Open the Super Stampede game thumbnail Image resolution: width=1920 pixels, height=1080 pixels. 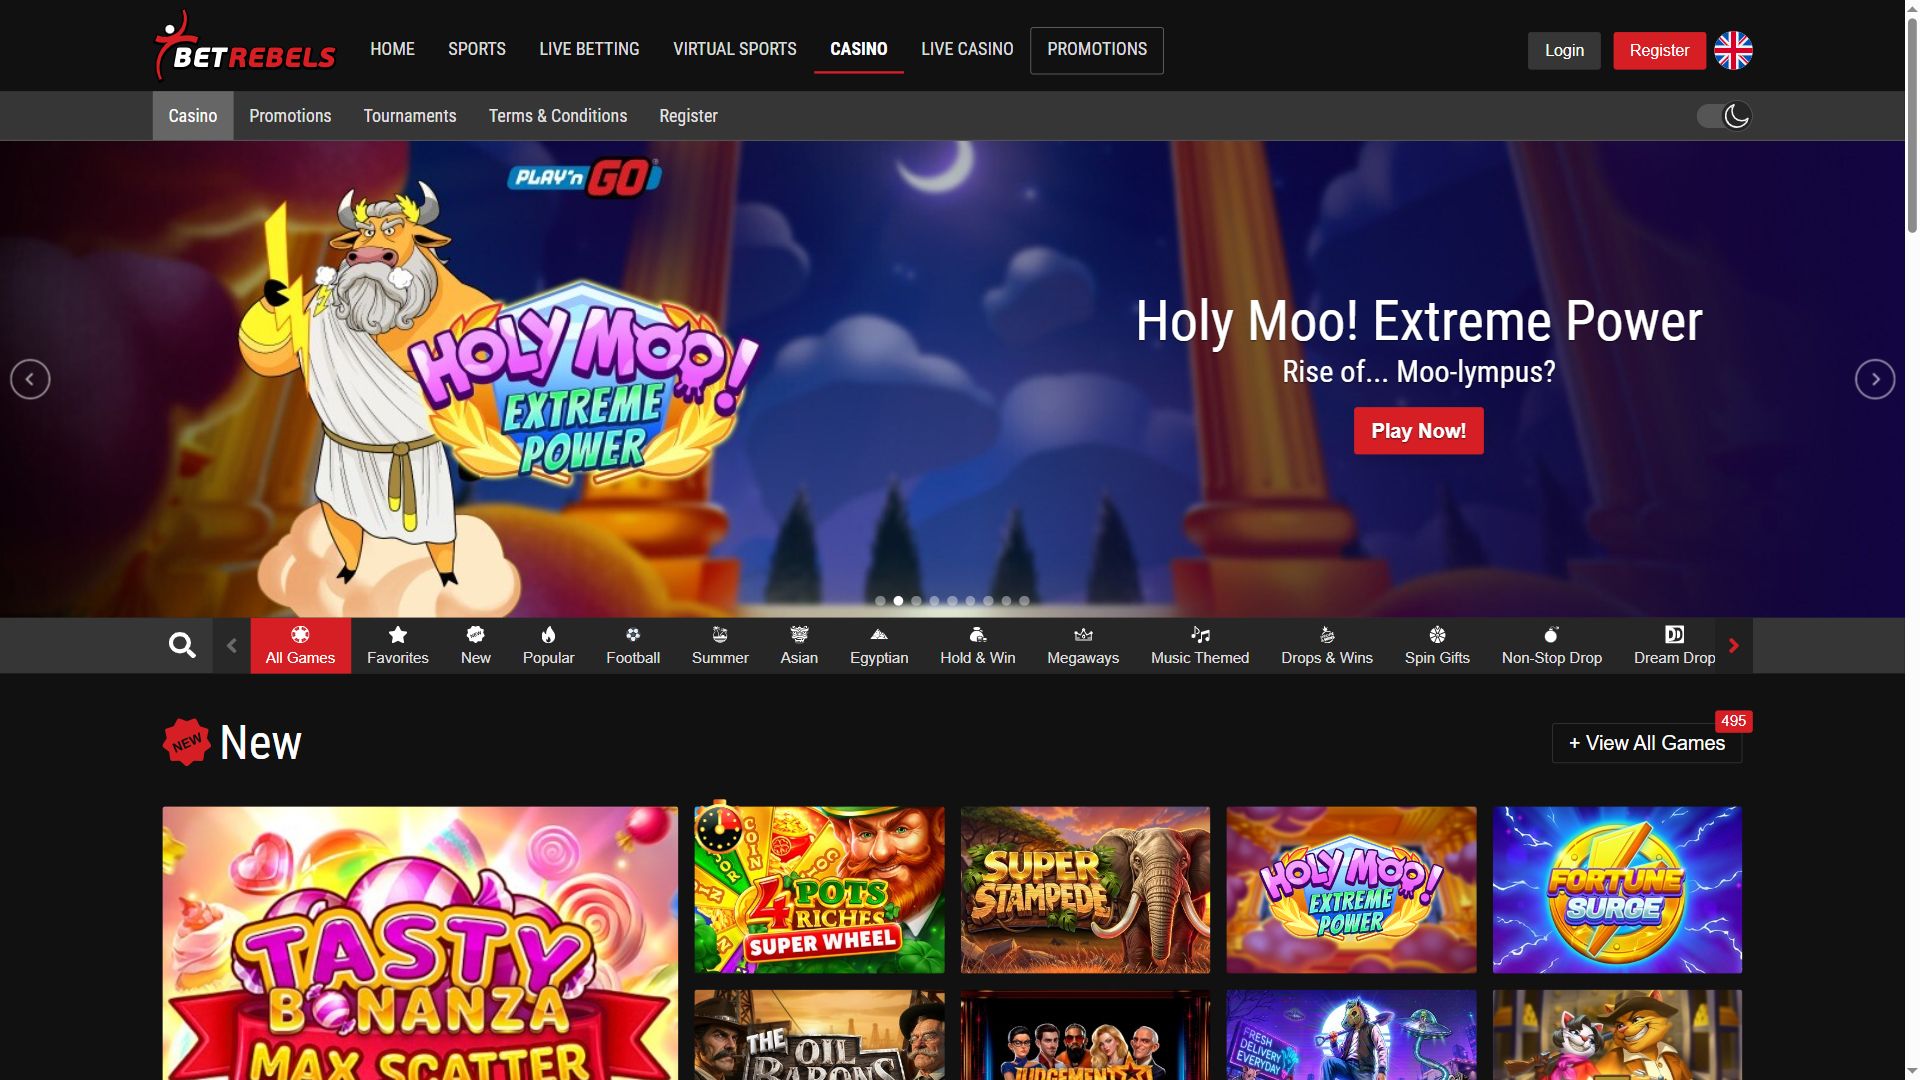(1085, 890)
